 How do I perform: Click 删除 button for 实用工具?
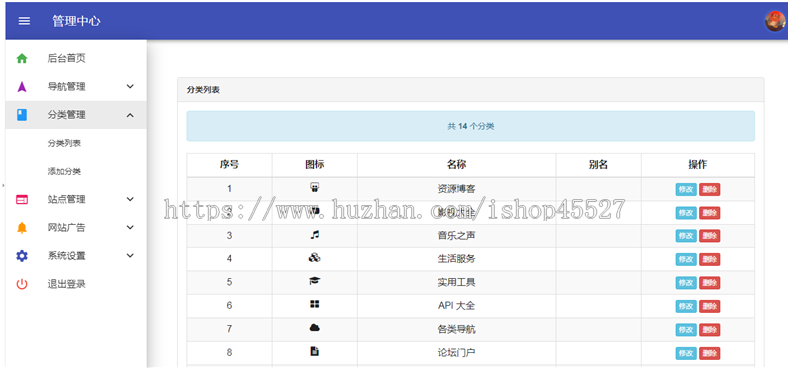[x=709, y=283]
